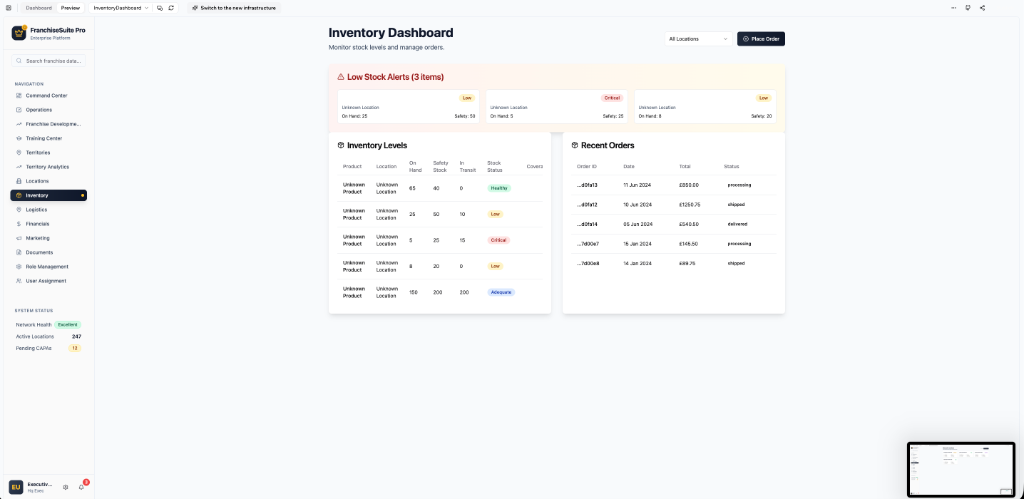The image size is (1024, 499).
Task: Click the Place Order button
Action: pos(761,39)
